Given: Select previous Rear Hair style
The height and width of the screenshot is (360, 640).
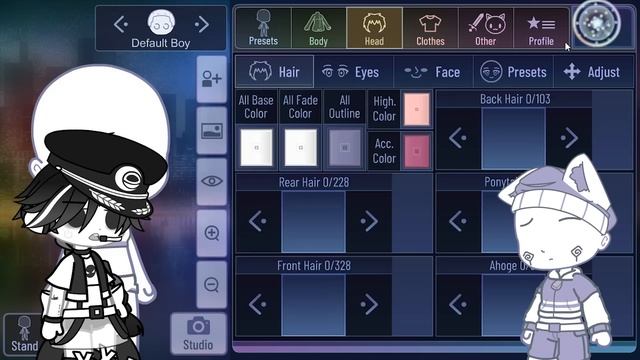Looking at the screenshot, I should (258, 222).
